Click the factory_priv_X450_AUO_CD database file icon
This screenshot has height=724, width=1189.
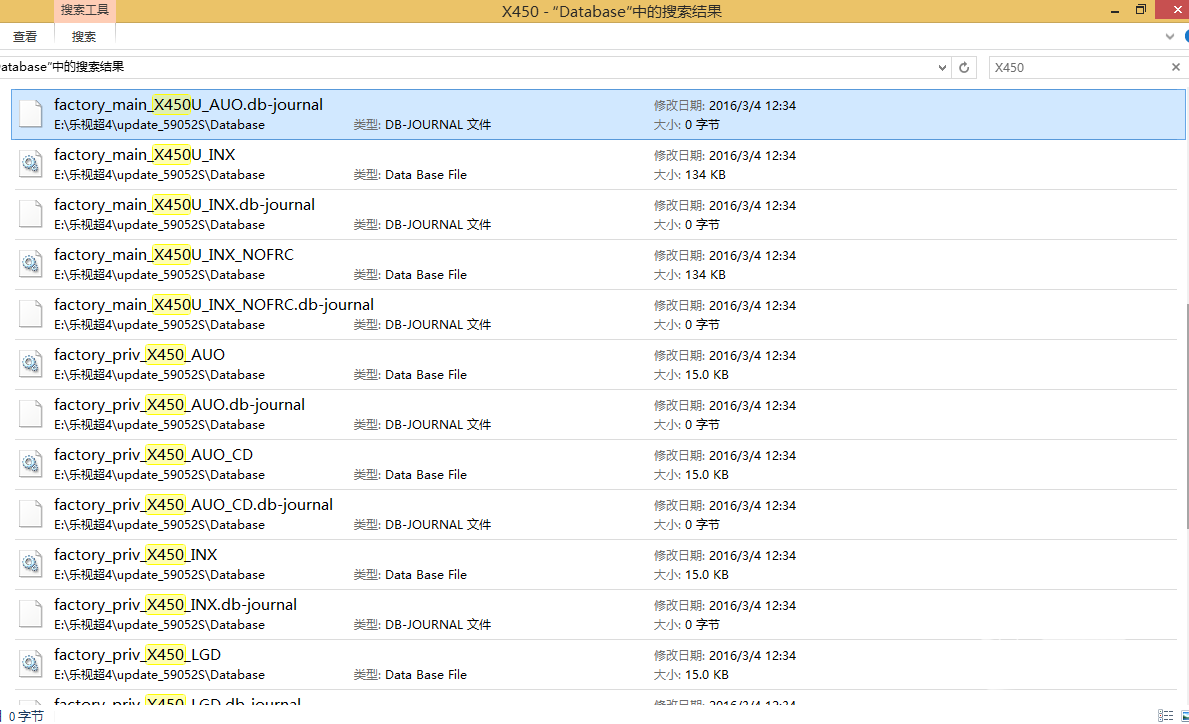coord(30,464)
